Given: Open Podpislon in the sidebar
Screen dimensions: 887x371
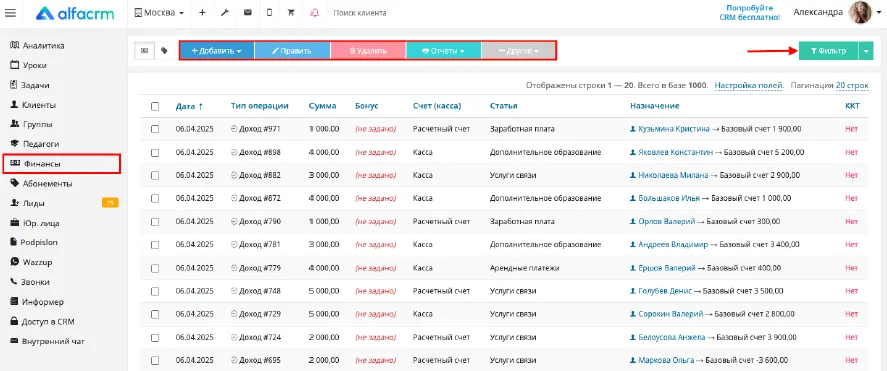Looking at the screenshot, I should (x=35, y=242).
